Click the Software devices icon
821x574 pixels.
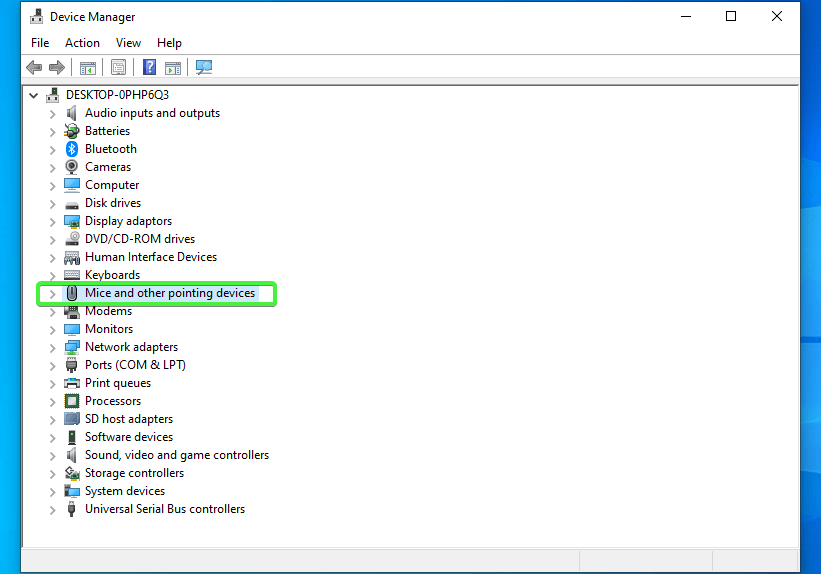pos(72,437)
